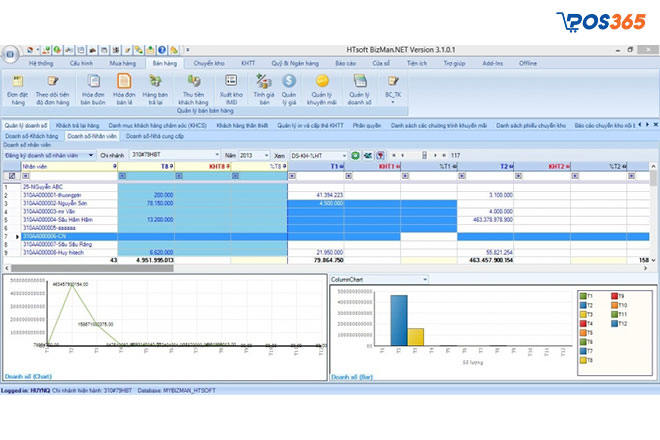Open the Báo cáo ribbon tab
660x440 pixels.
[x=346, y=62]
